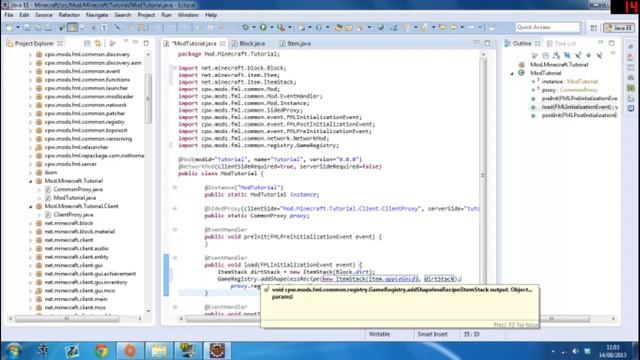Open File Explorer folder from taskbar
Screen dimensions: 640x360
(159, 351)
